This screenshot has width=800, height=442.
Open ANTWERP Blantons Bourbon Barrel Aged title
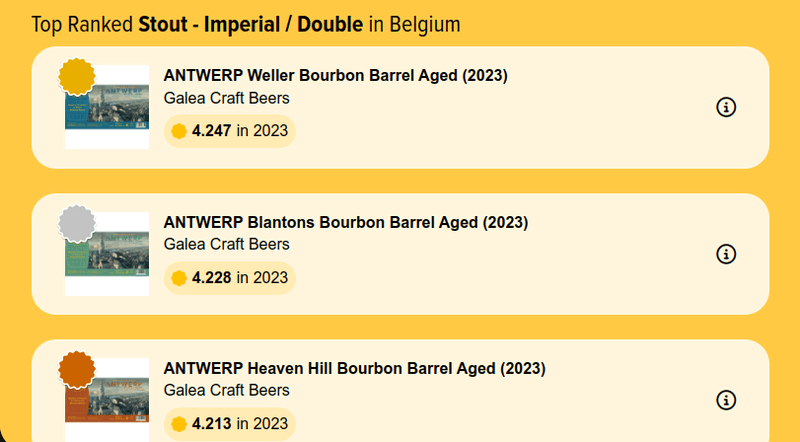tap(345, 222)
